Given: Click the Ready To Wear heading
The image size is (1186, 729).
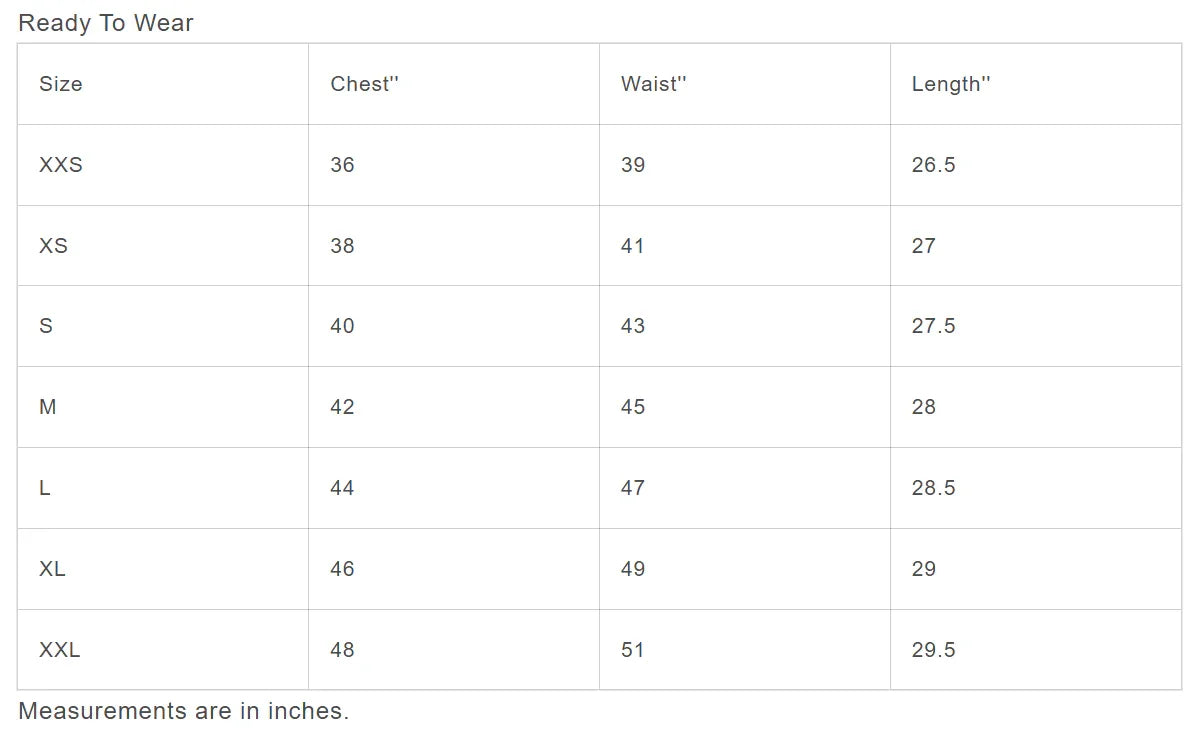Looking at the screenshot, I should tap(106, 23).
